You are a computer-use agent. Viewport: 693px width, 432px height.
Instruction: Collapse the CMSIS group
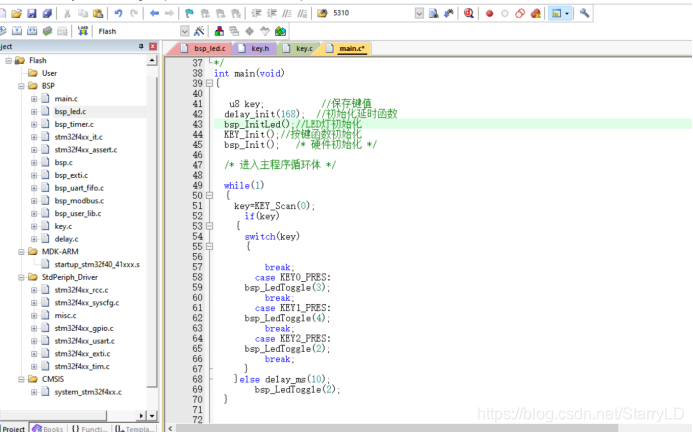[21, 379]
